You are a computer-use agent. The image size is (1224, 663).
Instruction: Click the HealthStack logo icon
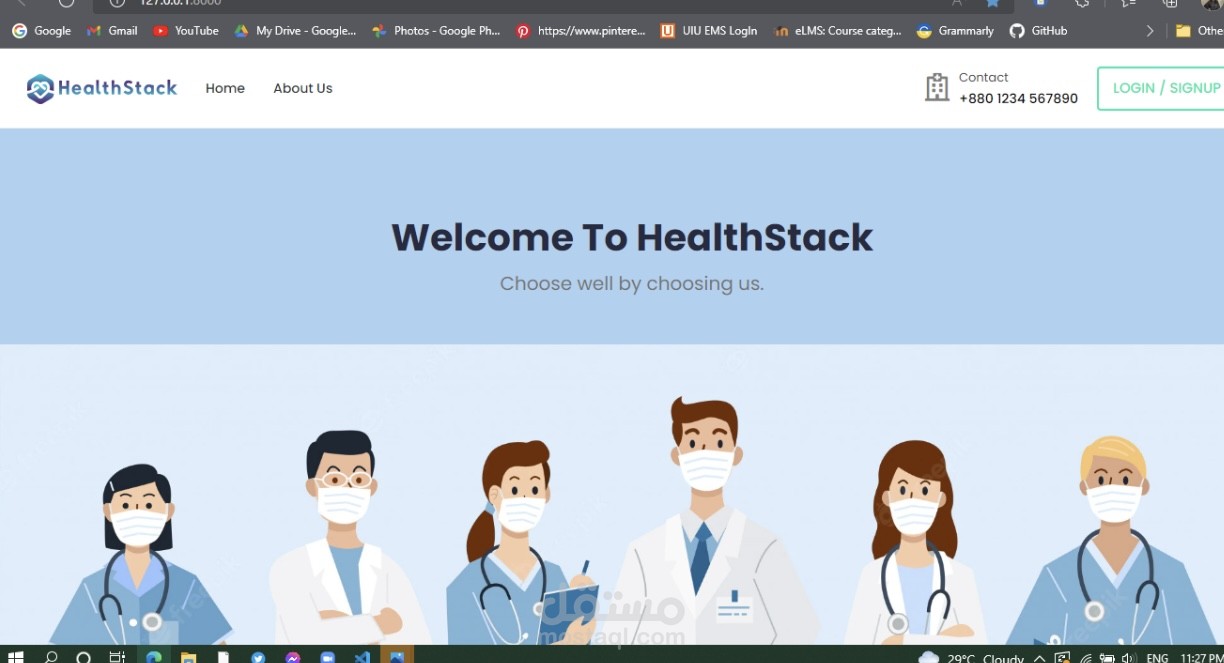click(40, 88)
